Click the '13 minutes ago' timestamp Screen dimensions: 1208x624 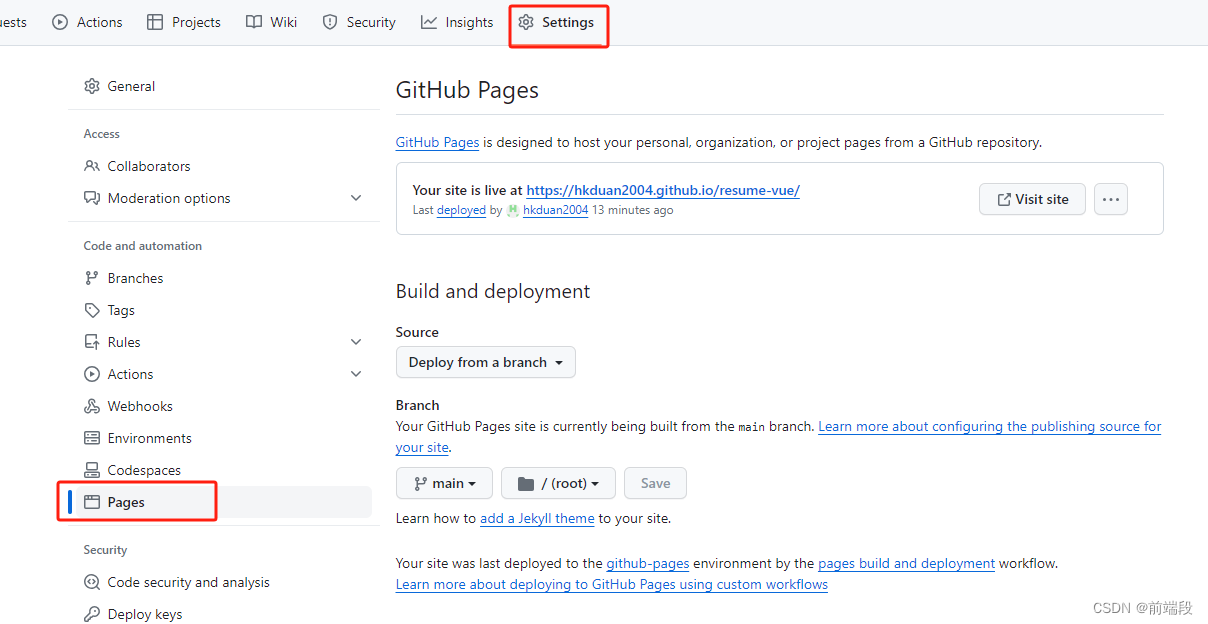click(x=633, y=210)
